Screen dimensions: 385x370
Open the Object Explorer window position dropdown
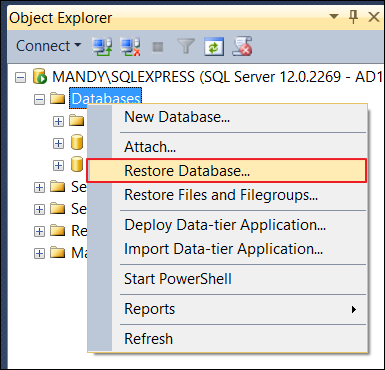pos(334,16)
